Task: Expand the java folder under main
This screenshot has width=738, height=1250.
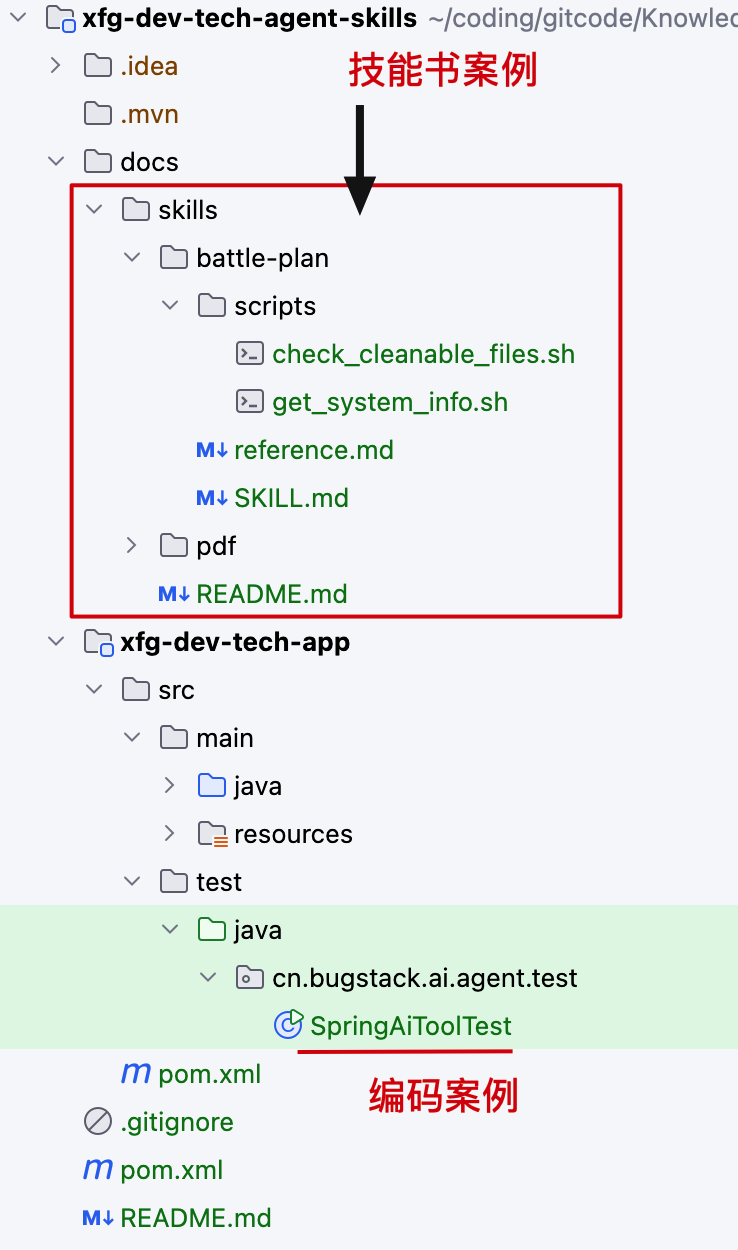Action: (168, 785)
